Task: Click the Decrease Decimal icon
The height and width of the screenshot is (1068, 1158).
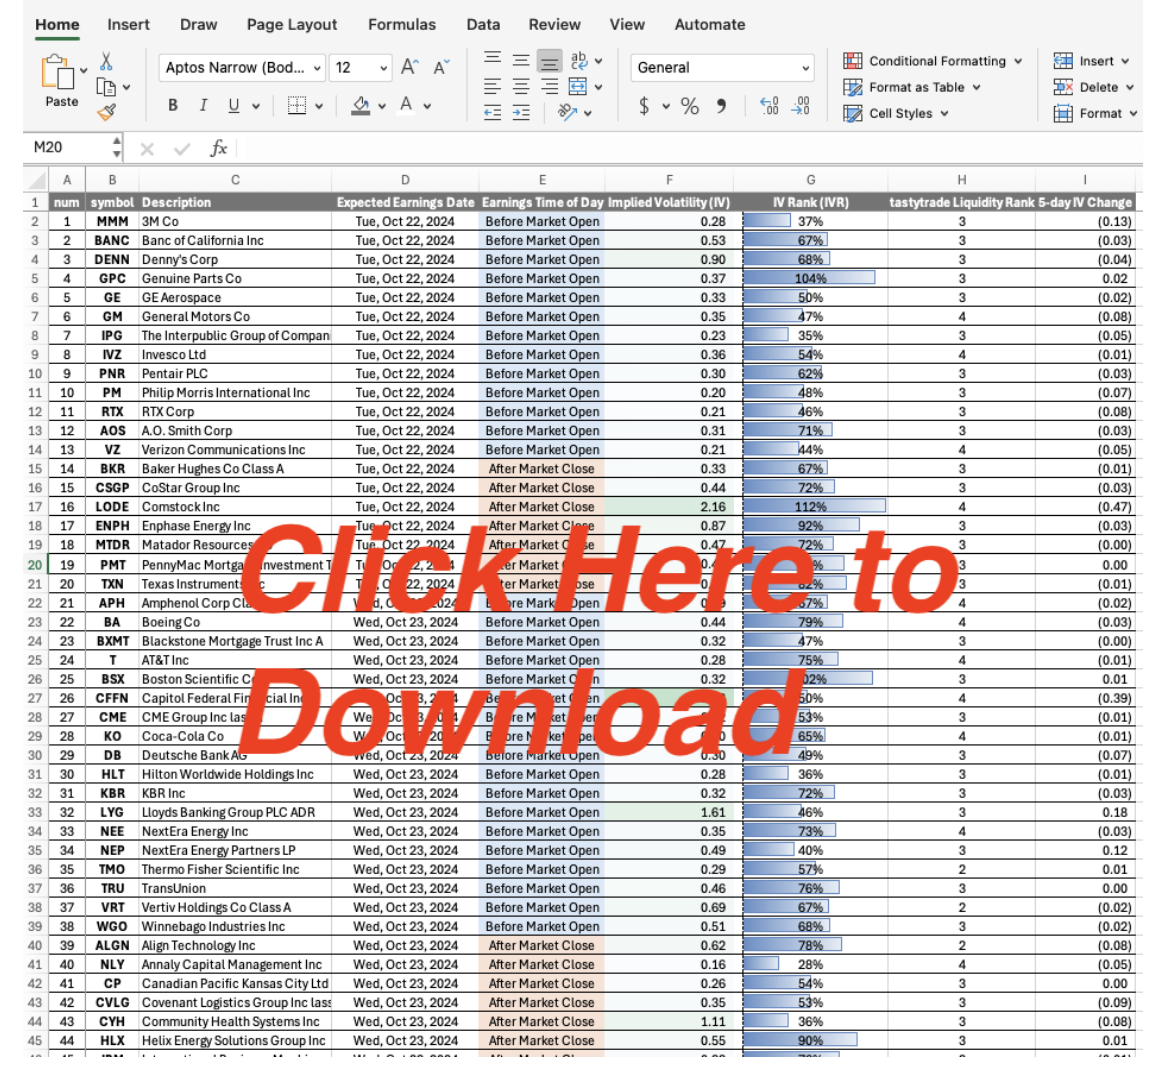Action: click(x=801, y=106)
